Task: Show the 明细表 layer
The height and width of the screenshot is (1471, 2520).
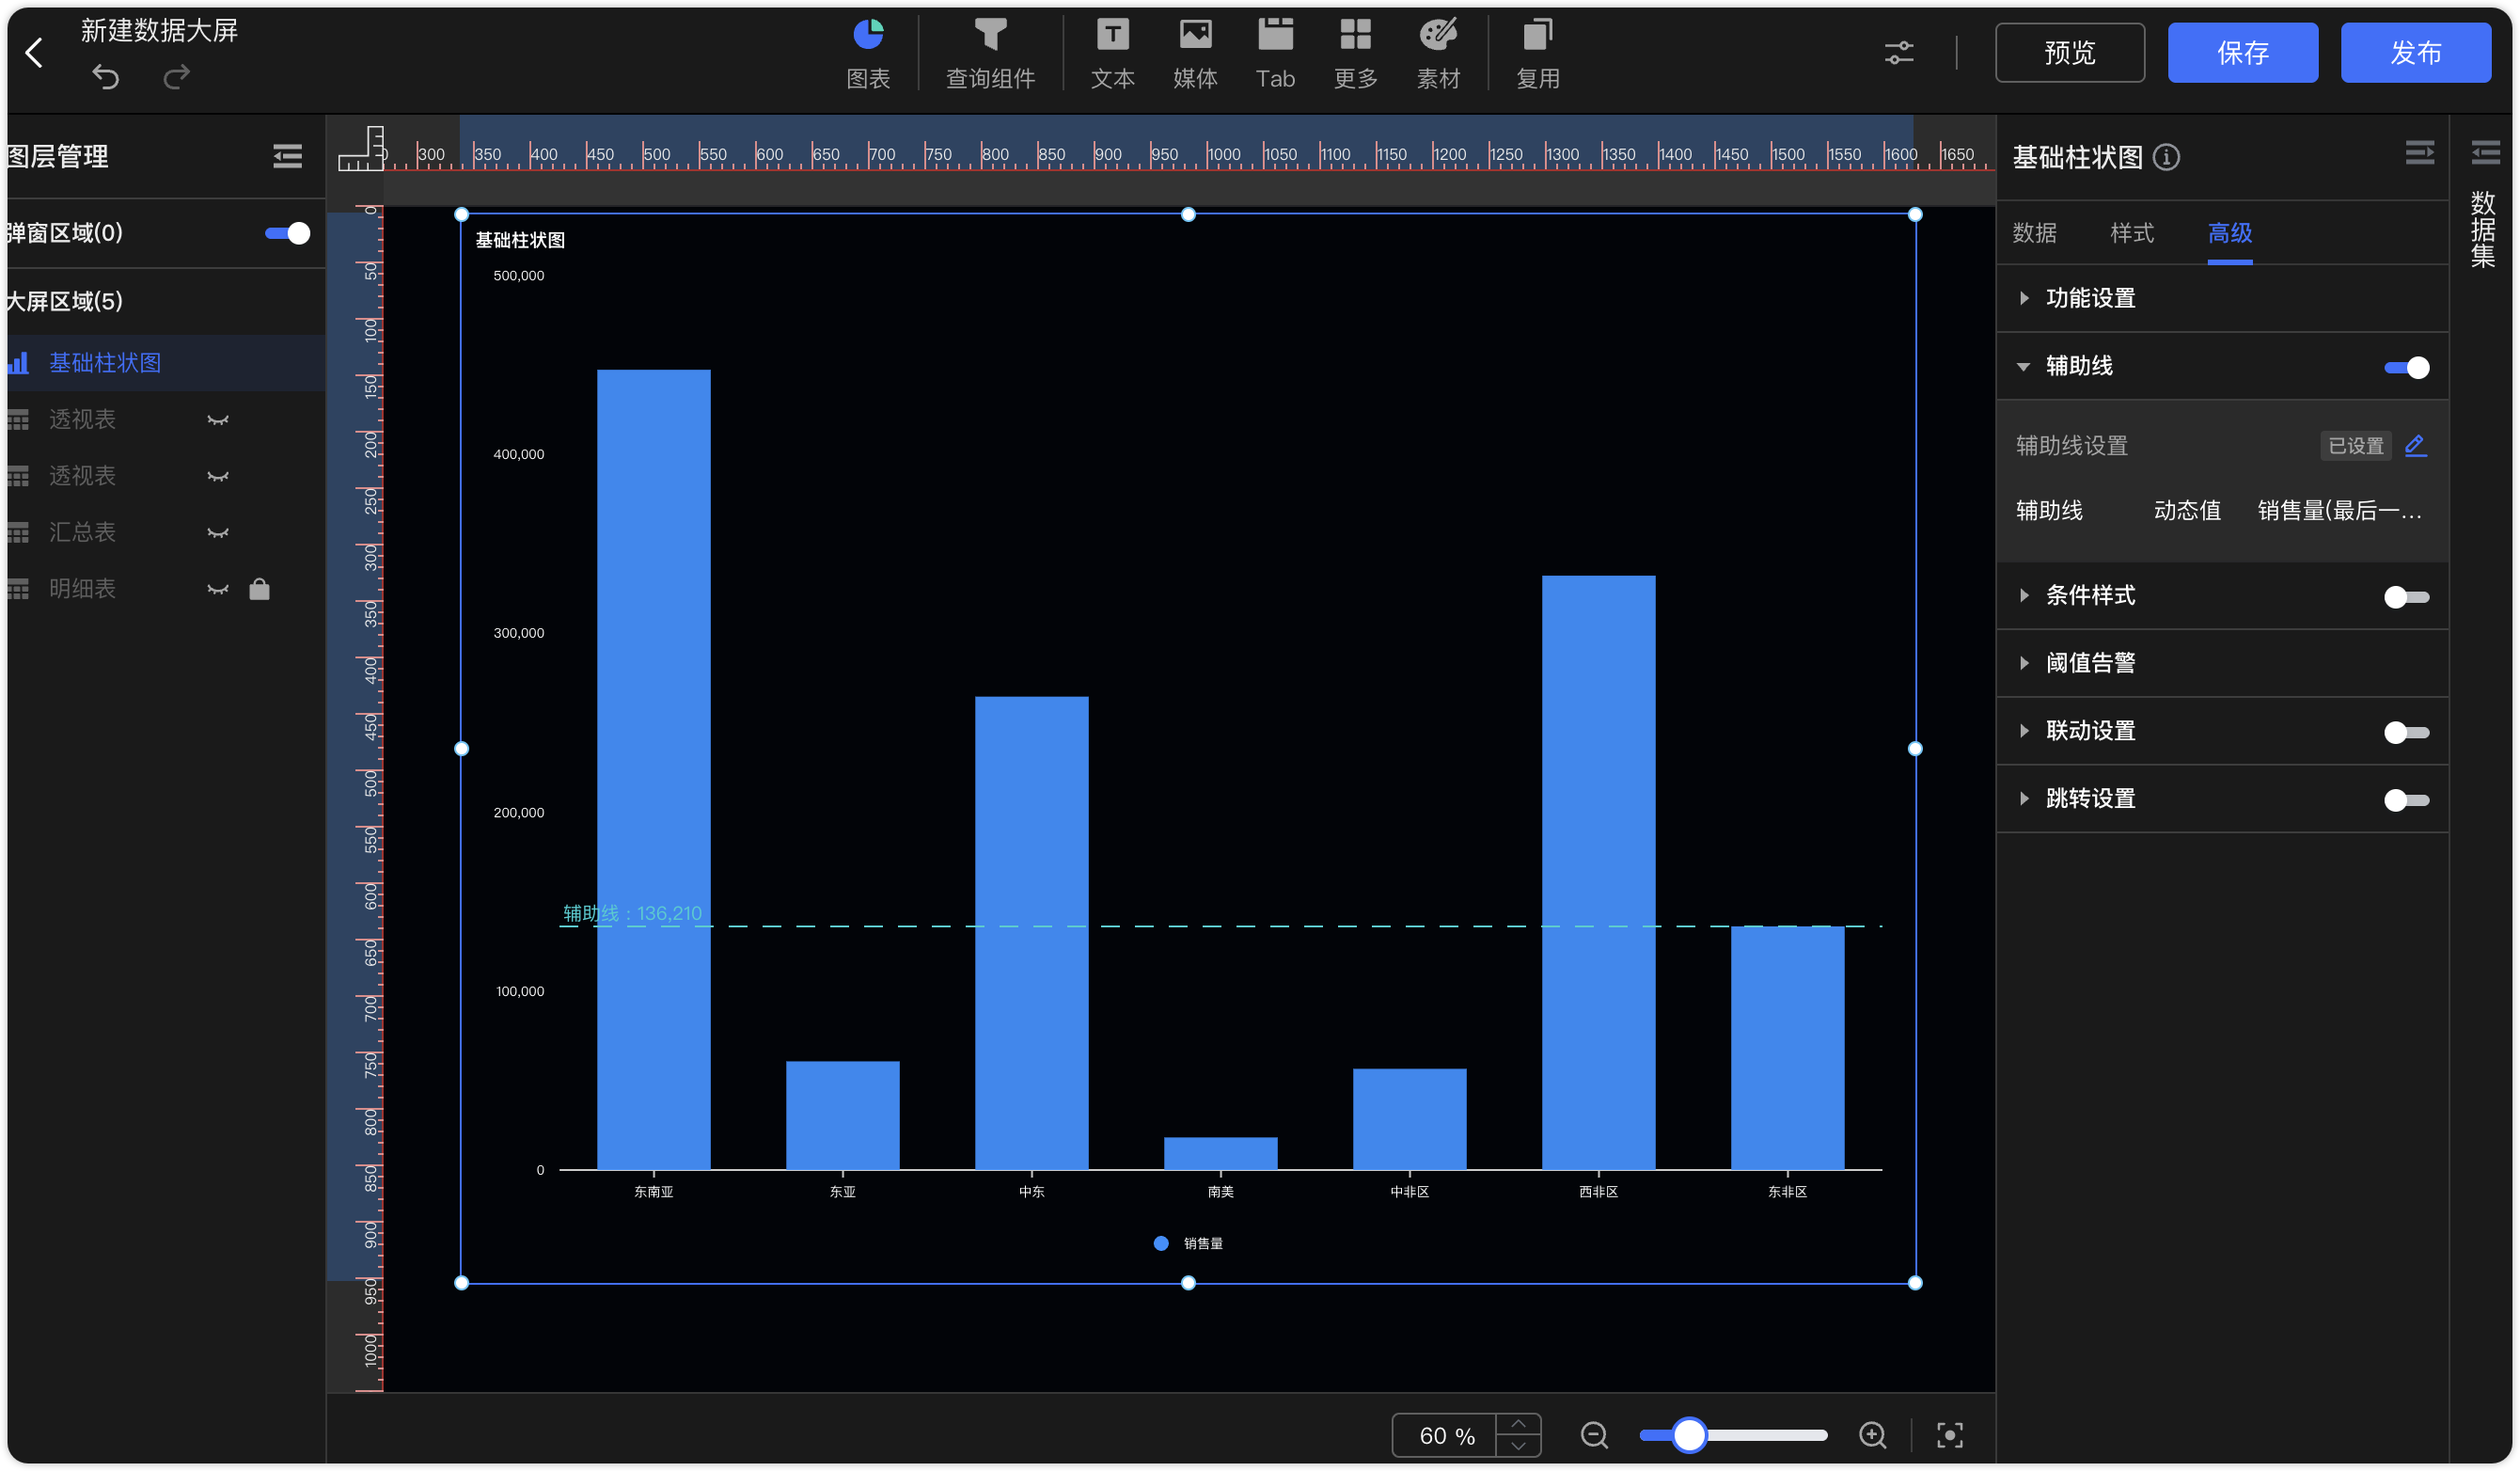Action: [x=217, y=589]
